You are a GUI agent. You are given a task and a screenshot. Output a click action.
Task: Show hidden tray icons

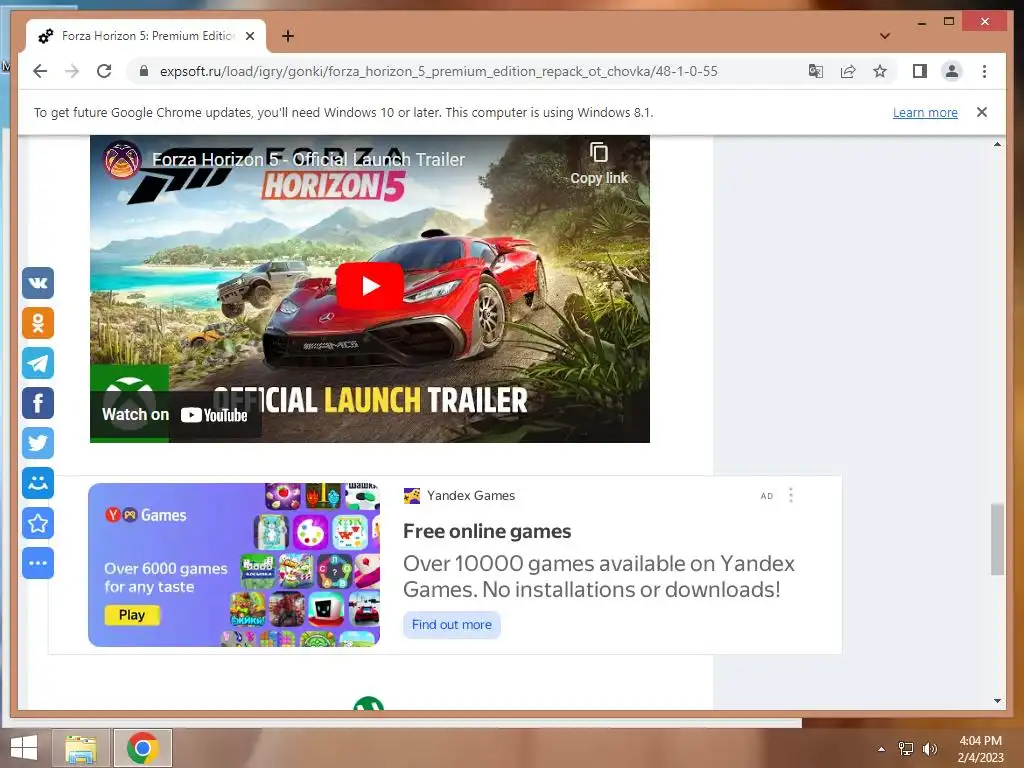coord(881,749)
